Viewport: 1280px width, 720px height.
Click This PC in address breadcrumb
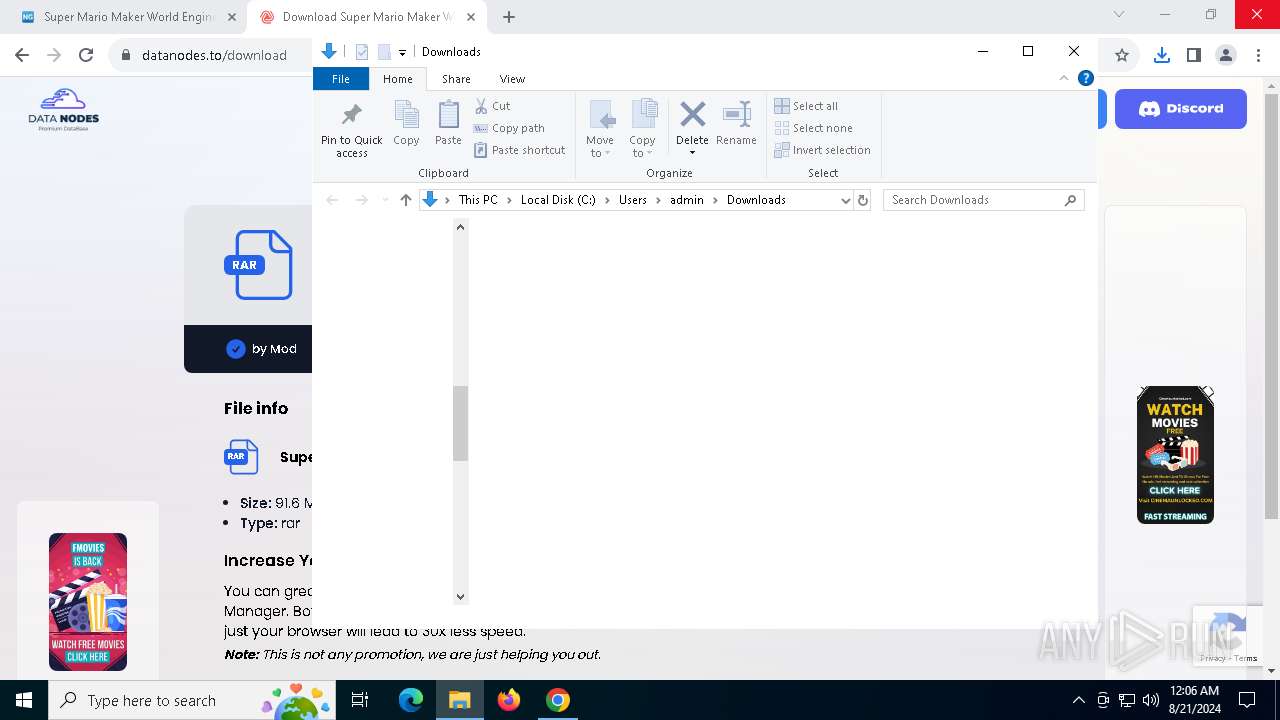[x=478, y=200]
